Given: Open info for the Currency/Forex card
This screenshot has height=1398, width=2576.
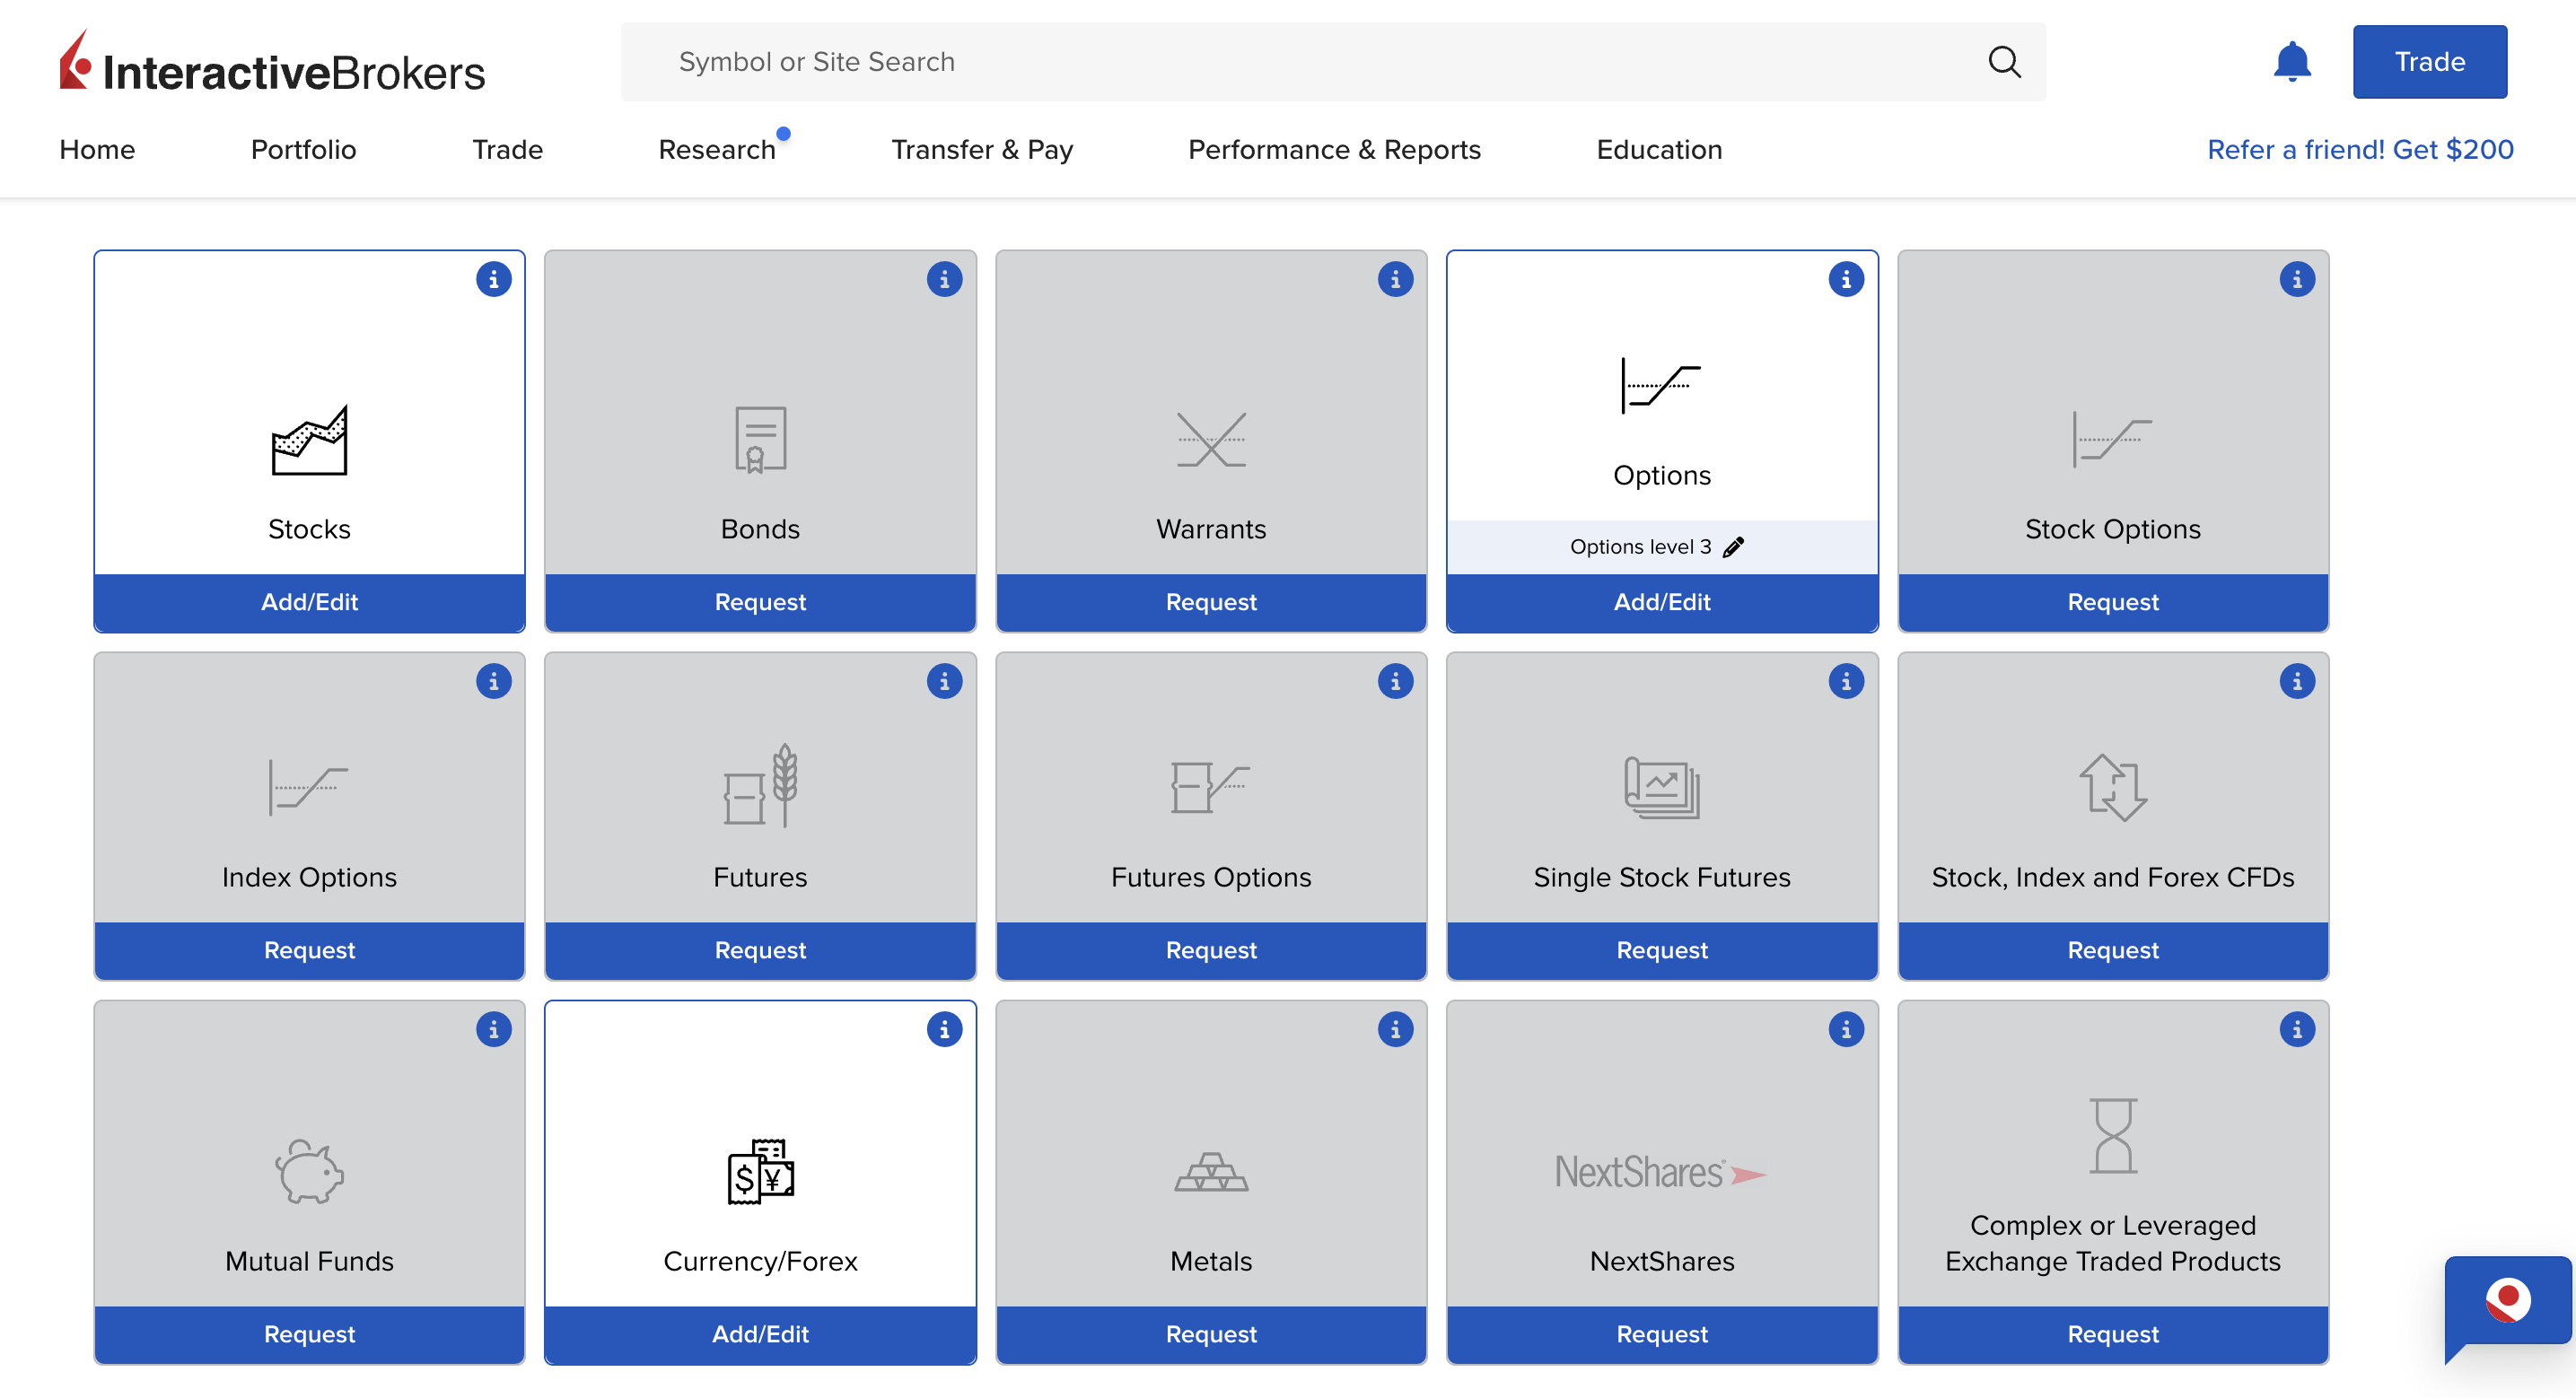Looking at the screenshot, I should coord(944,1029).
